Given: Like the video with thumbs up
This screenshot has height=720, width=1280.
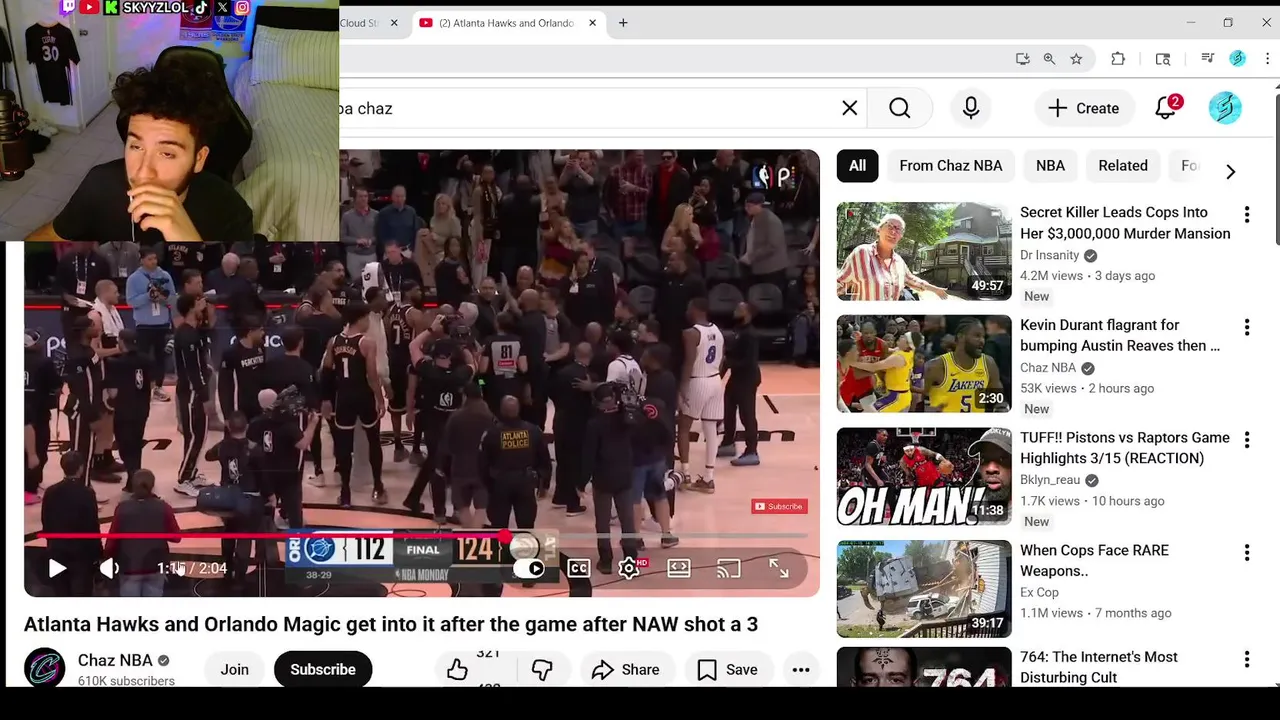Looking at the screenshot, I should click(x=458, y=669).
